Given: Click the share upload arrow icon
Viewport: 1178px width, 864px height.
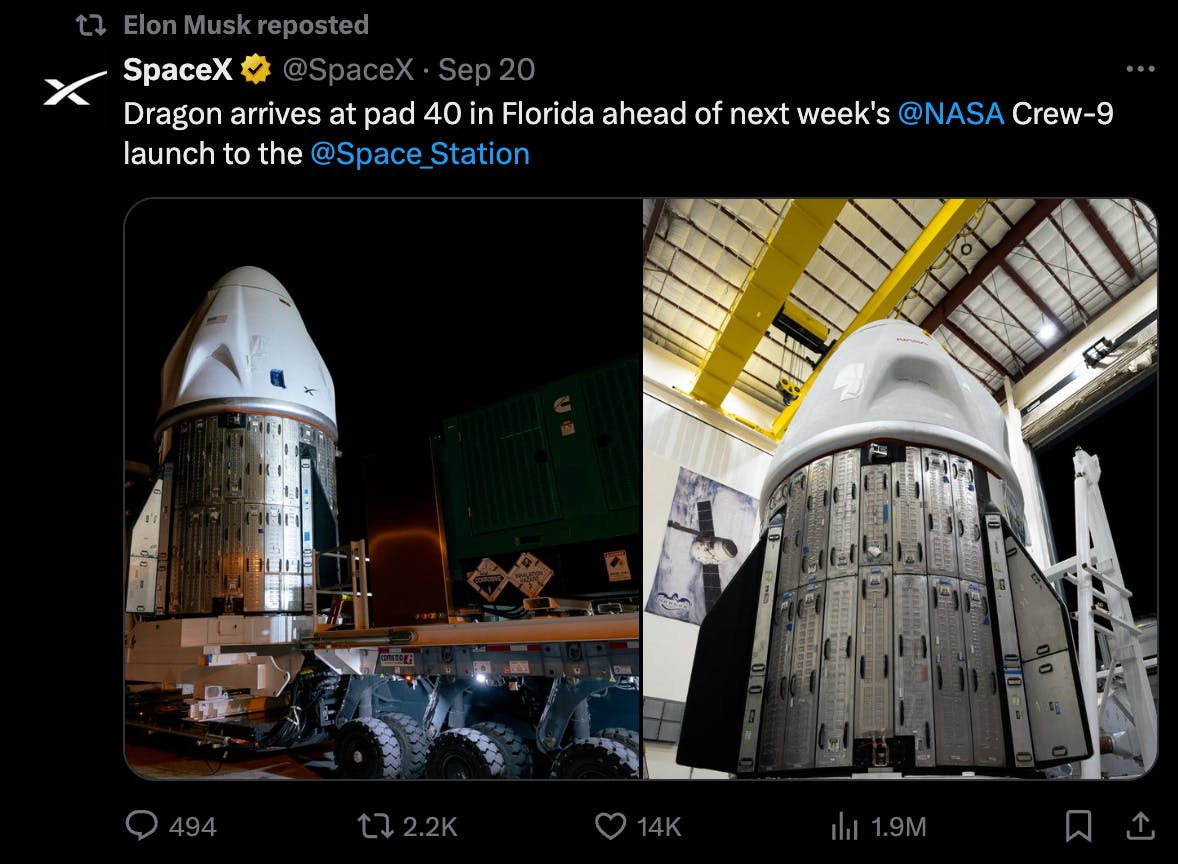Looking at the screenshot, I should (1139, 826).
